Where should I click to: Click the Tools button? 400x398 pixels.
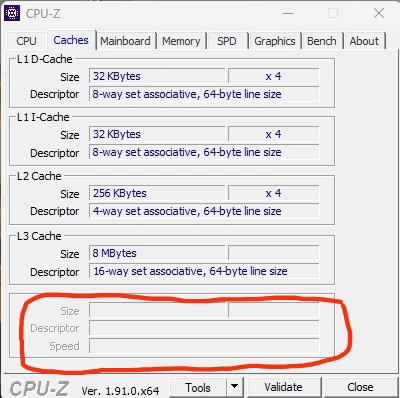198,388
